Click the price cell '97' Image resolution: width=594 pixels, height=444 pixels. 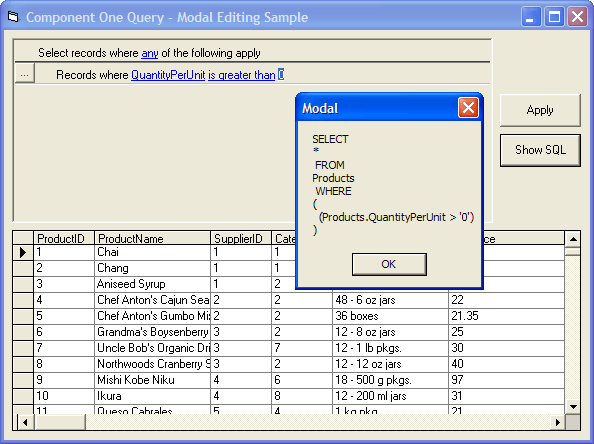(x=506, y=380)
